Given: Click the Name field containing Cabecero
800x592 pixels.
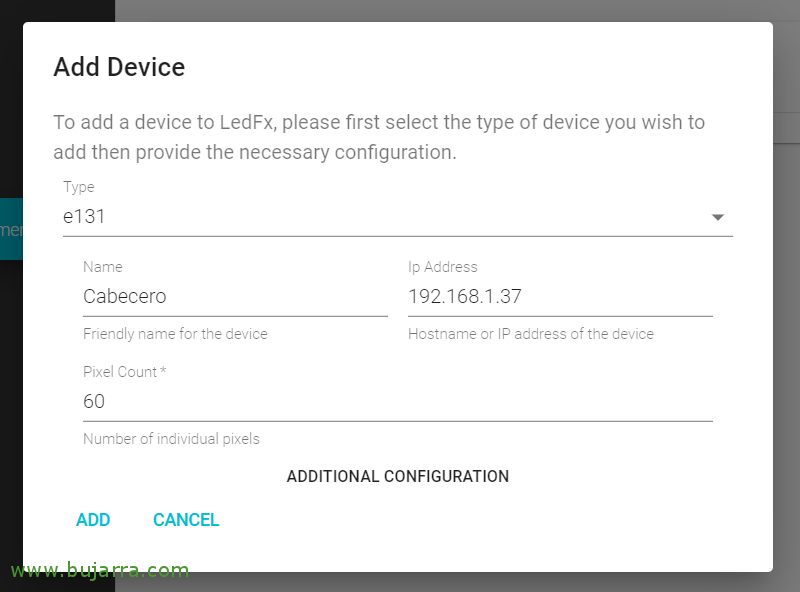Looking at the screenshot, I should 235,296.
